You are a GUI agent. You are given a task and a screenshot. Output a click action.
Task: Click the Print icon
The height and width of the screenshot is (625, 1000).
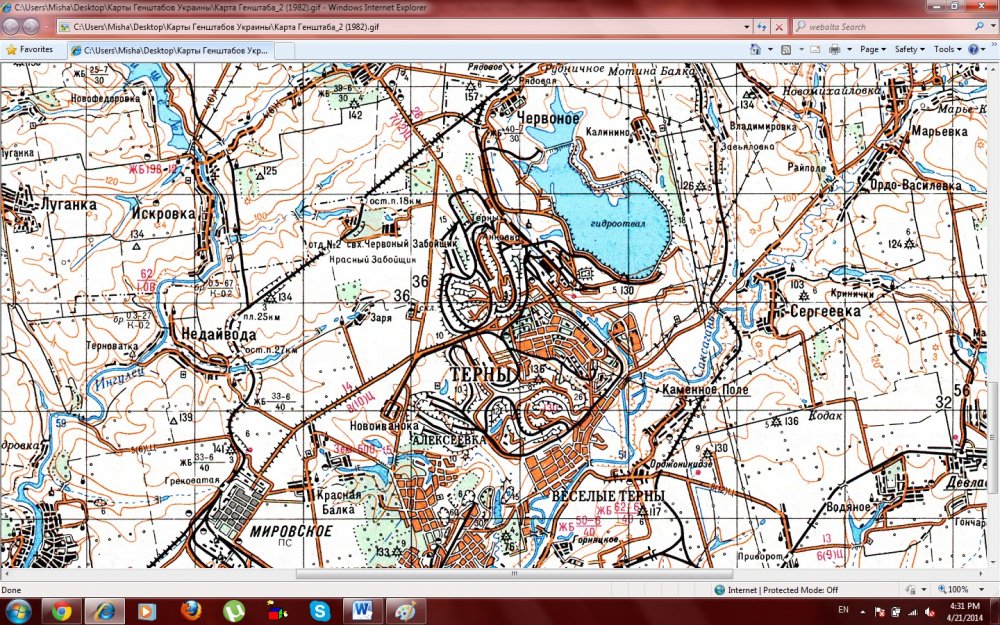tap(834, 49)
